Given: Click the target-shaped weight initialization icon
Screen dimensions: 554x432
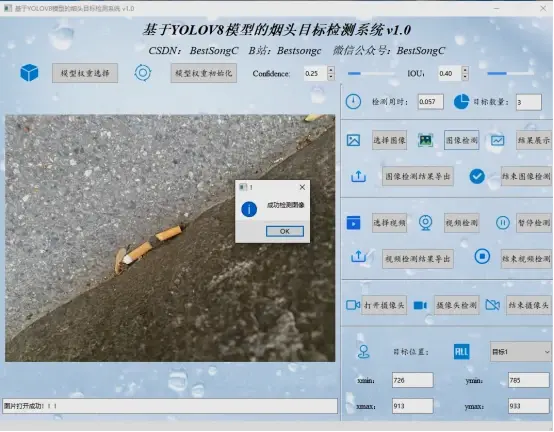Looking at the screenshot, I should 143,73.
